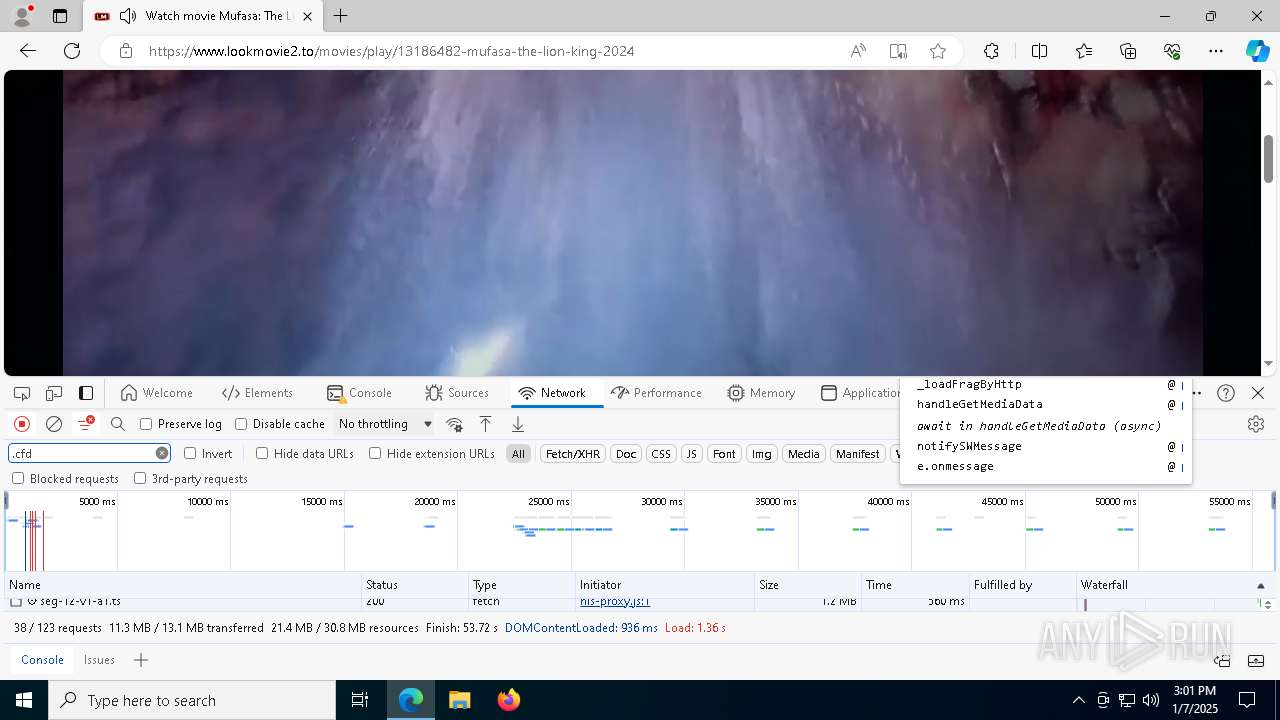The width and height of the screenshot is (1280, 720).
Task: Expand the console drawer icon
Action: tap(1255, 660)
